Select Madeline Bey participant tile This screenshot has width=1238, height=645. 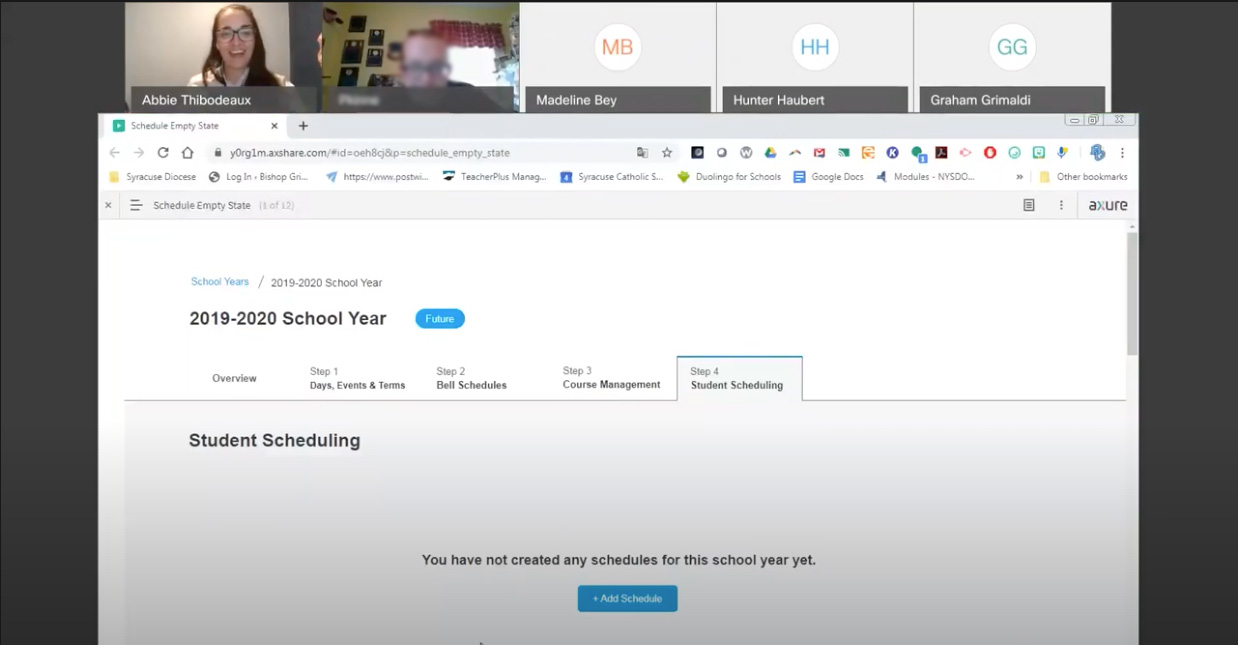(x=617, y=56)
